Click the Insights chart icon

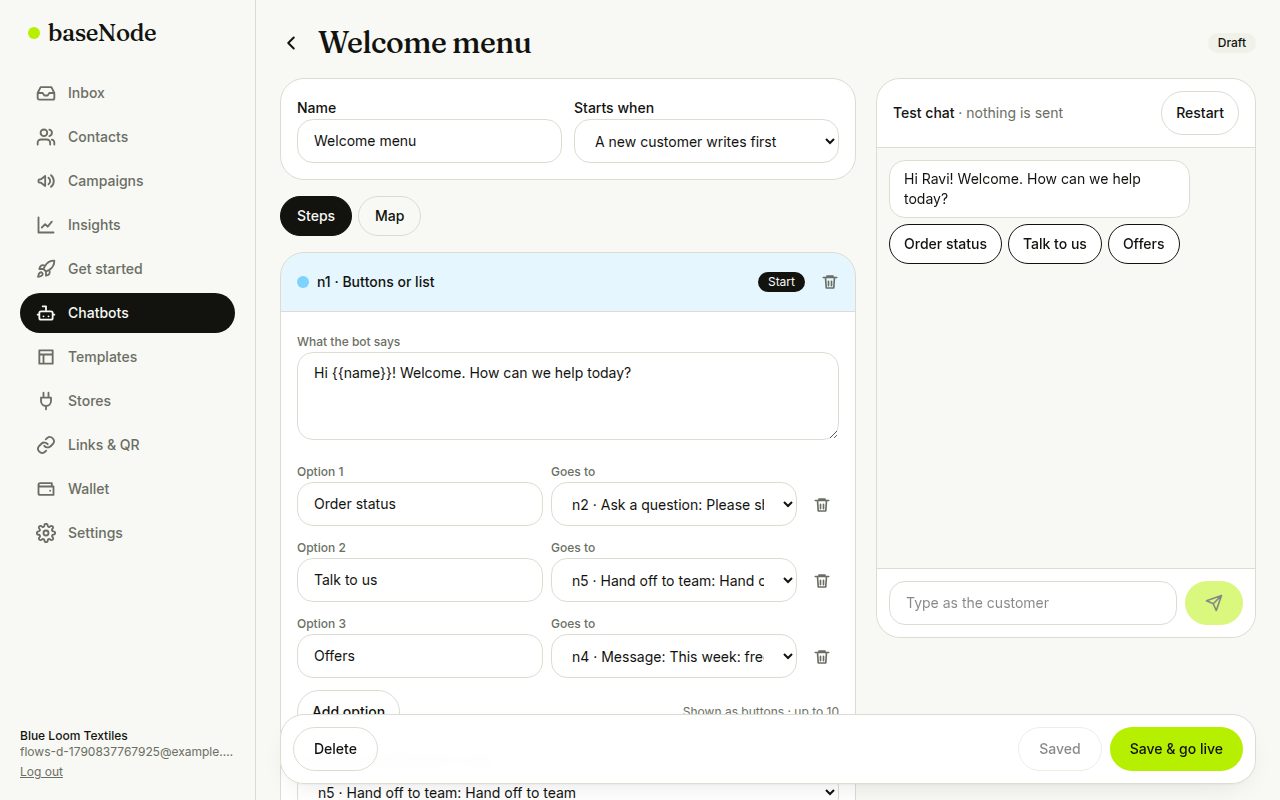pyautogui.click(x=46, y=225)
